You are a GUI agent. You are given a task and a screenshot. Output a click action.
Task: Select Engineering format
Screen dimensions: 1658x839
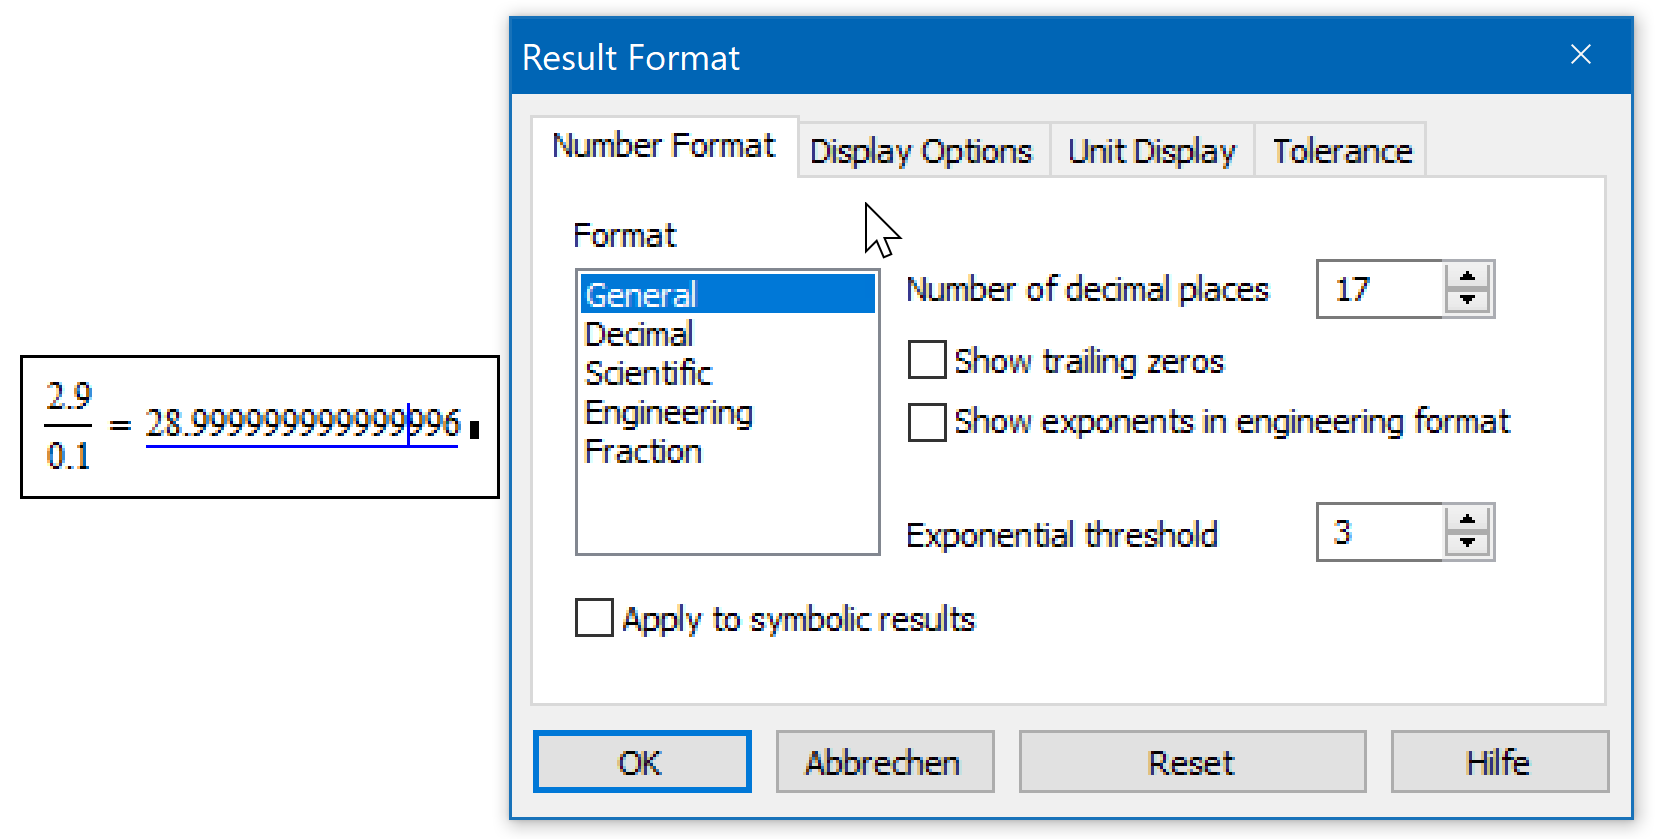(668, 412)
